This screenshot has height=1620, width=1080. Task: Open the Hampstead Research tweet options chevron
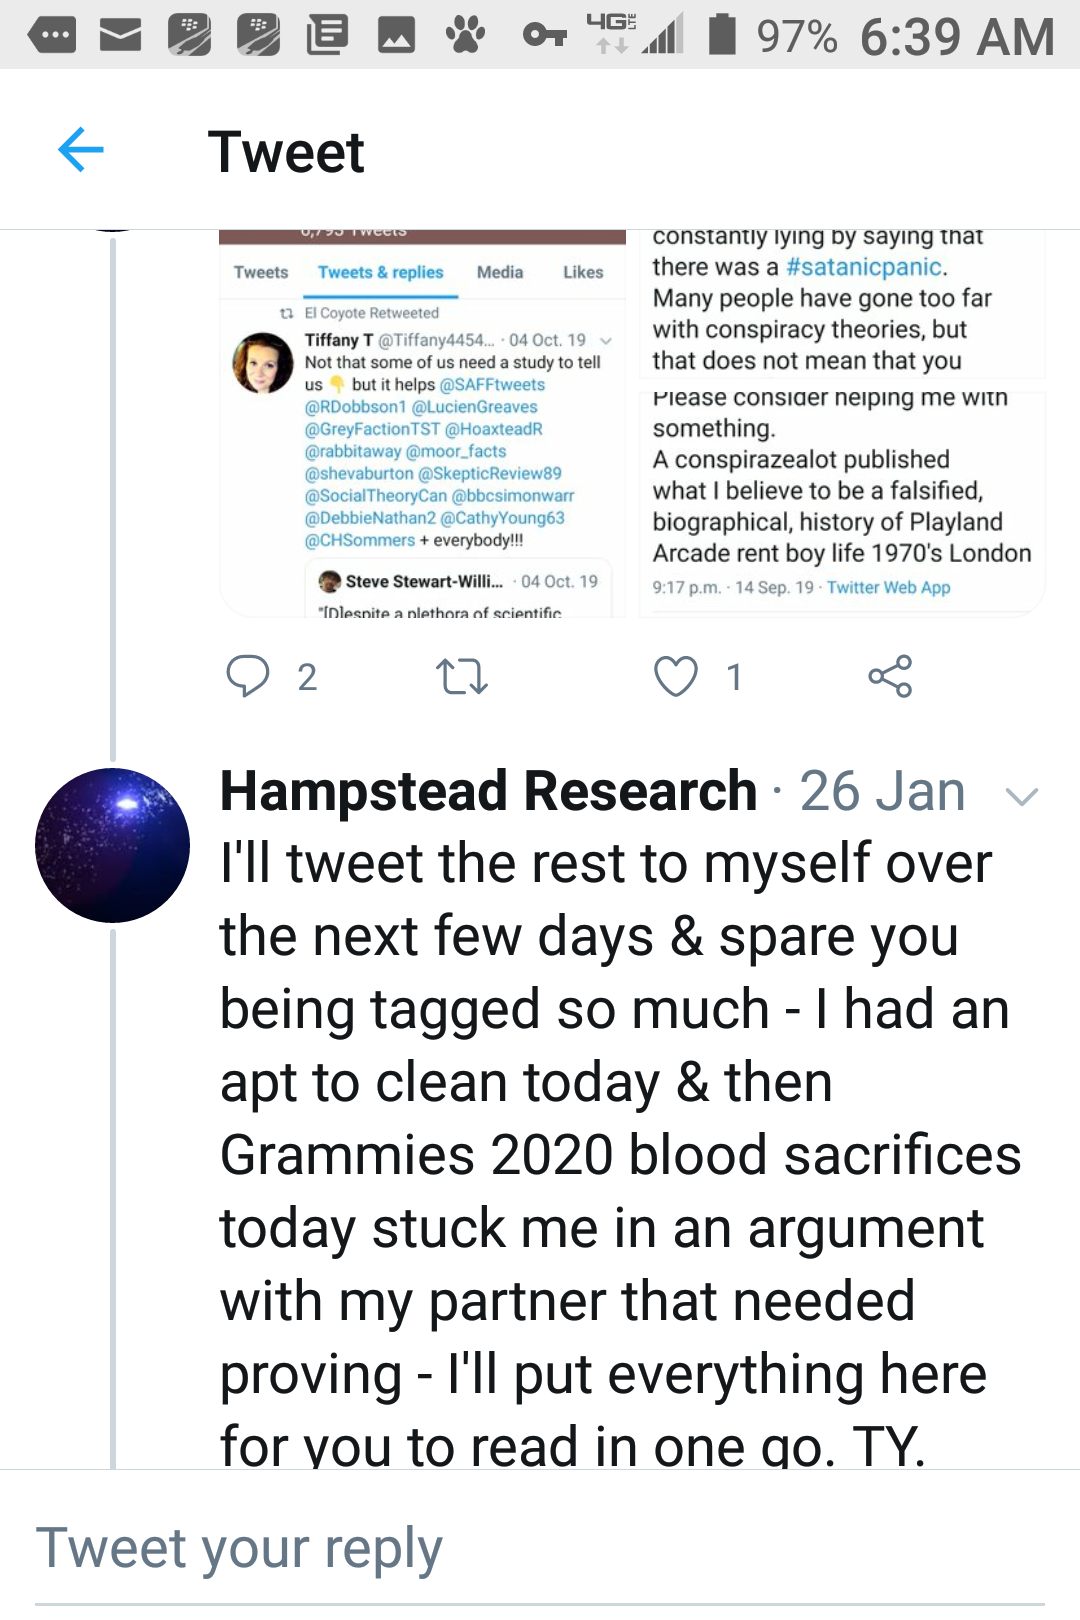click(1021, 796)
